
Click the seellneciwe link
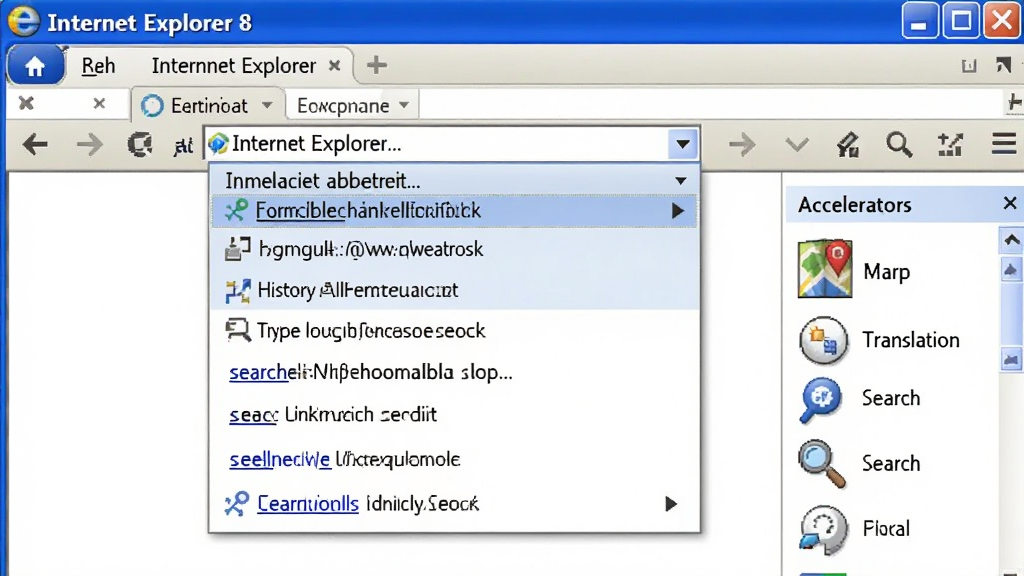(x=280, y=460)
